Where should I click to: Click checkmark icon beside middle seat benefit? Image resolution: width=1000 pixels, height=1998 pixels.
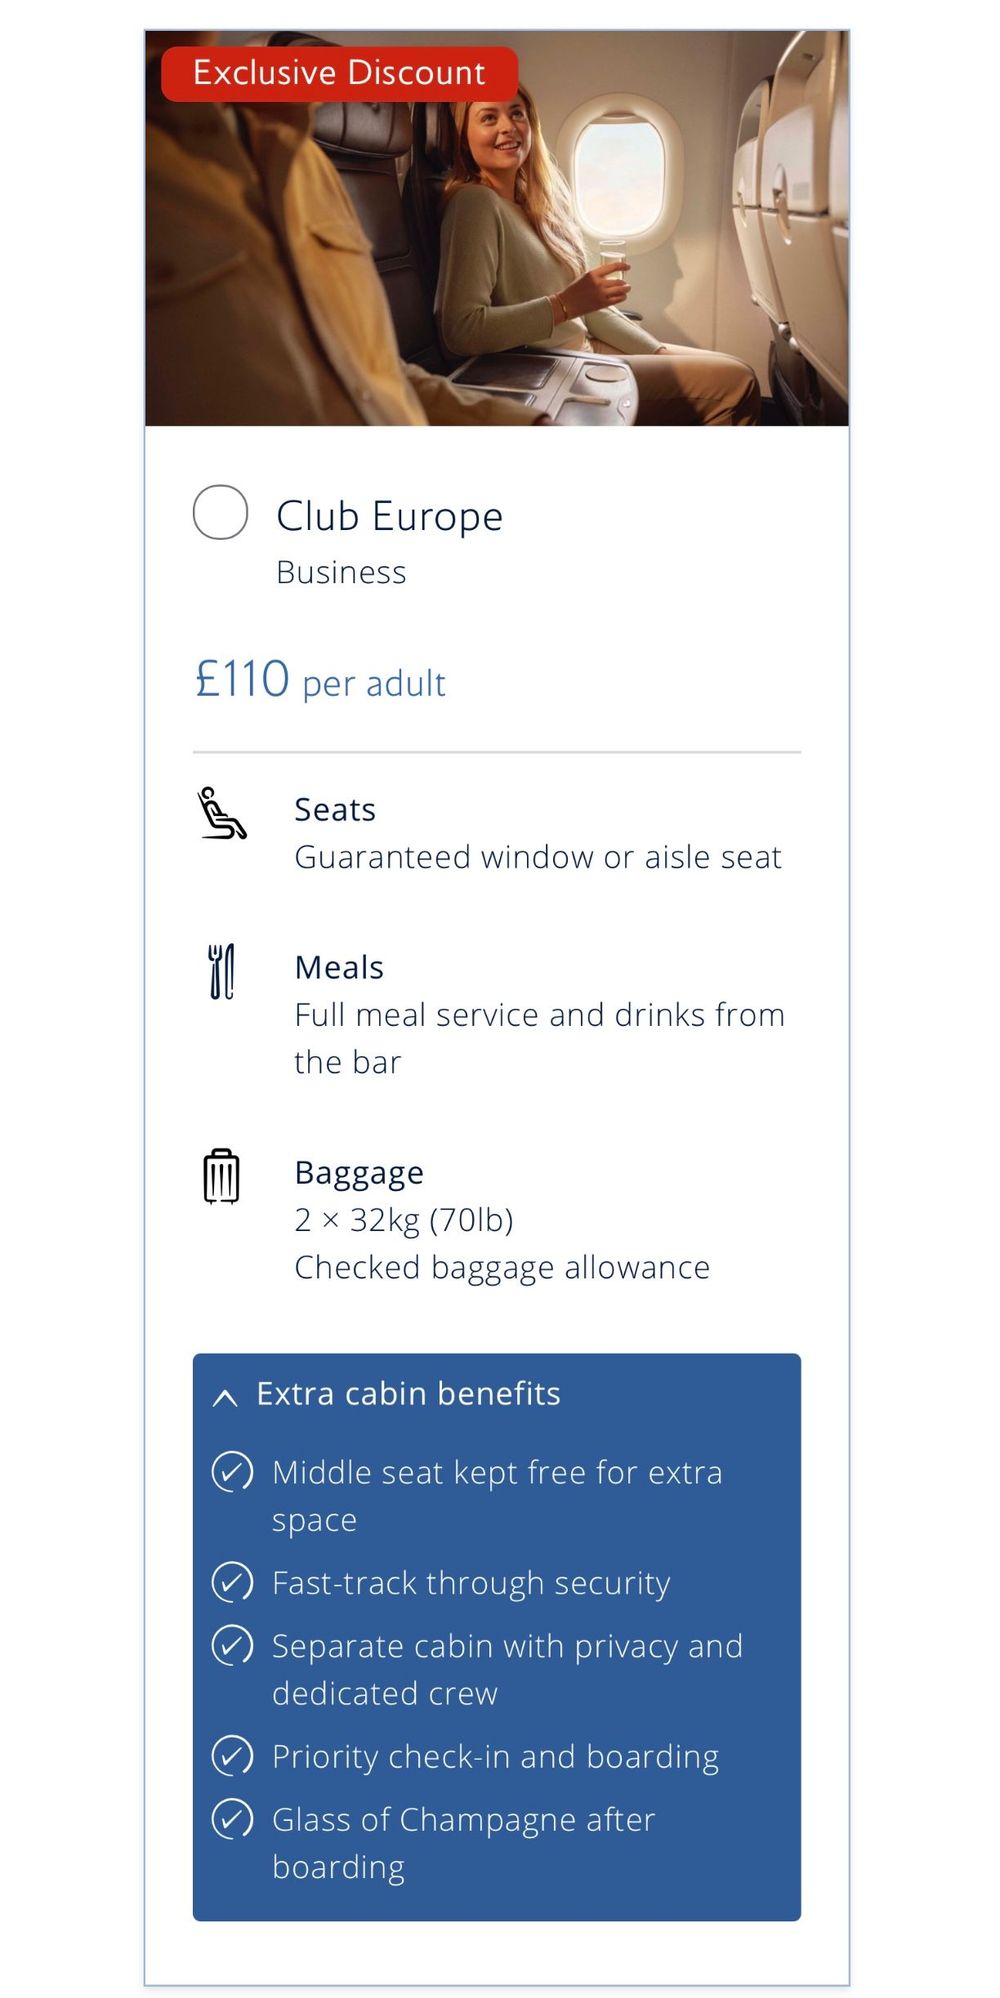232,1472
